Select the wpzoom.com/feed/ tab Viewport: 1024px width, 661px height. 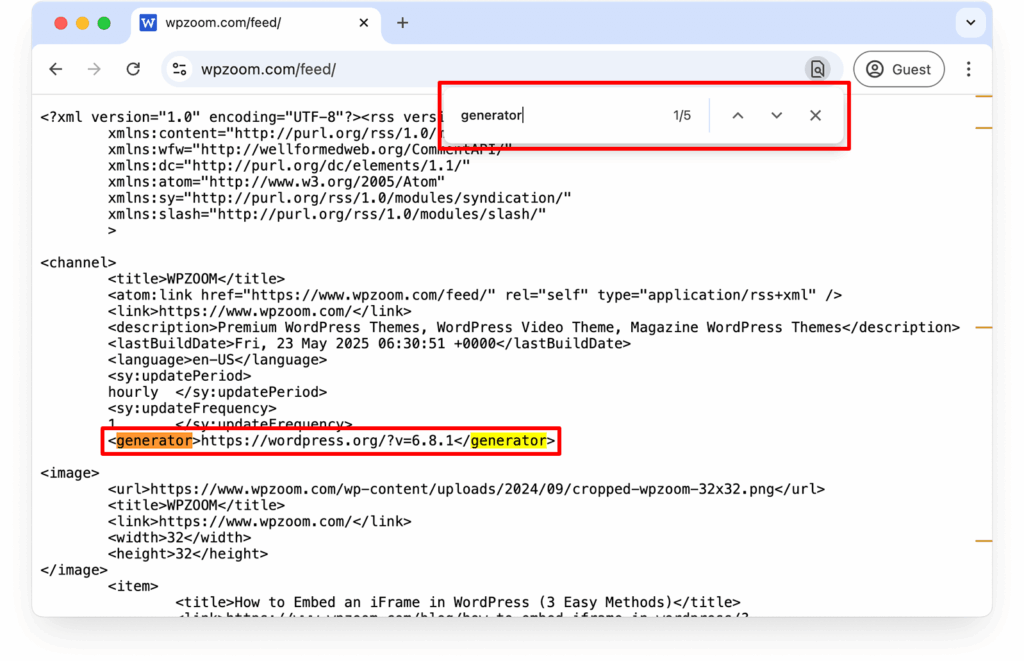pos(256,23)
